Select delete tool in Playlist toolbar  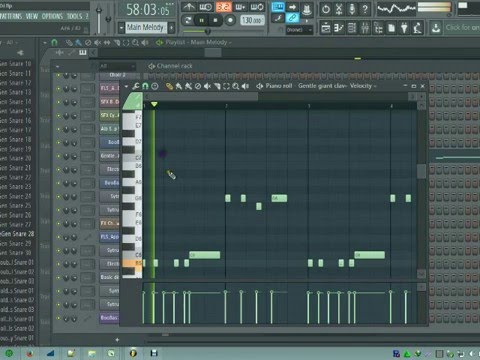pyautogui.click(x=88, y=43)
